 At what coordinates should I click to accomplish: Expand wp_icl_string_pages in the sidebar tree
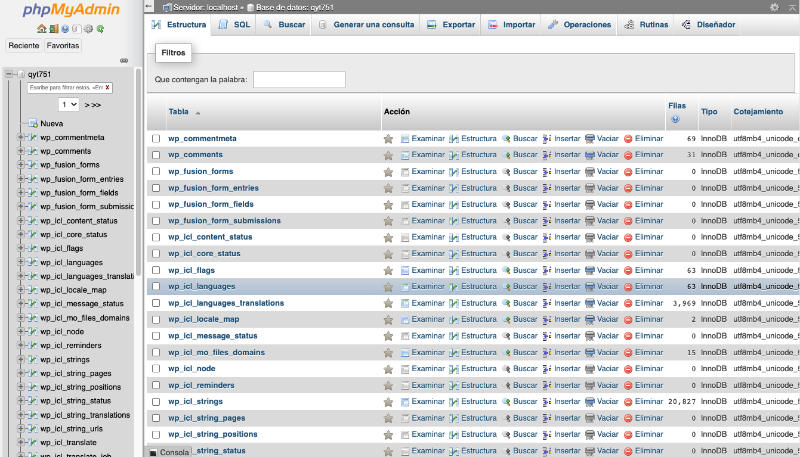tap(21, 373)
